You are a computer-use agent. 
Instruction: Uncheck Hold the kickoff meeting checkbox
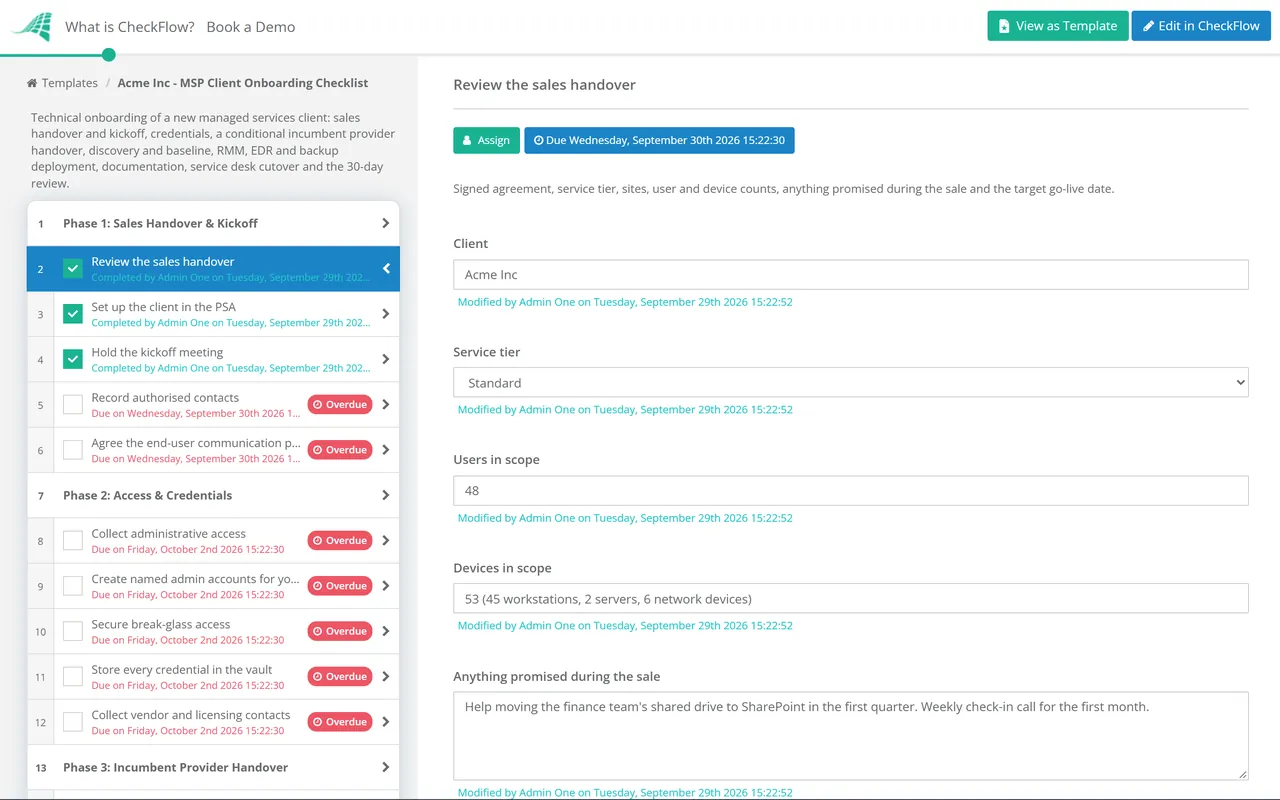(x=73, y=359)
